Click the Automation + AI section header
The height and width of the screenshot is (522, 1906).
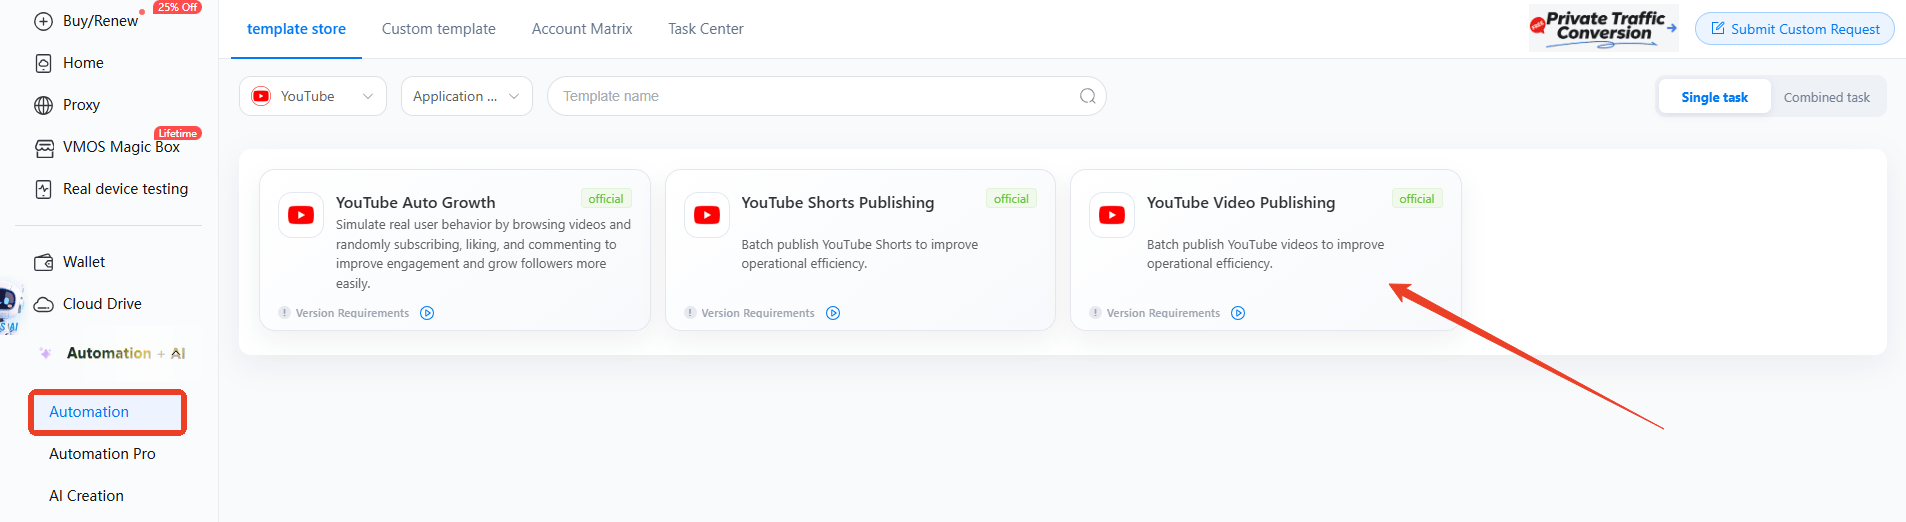click(x=126, y=353)
